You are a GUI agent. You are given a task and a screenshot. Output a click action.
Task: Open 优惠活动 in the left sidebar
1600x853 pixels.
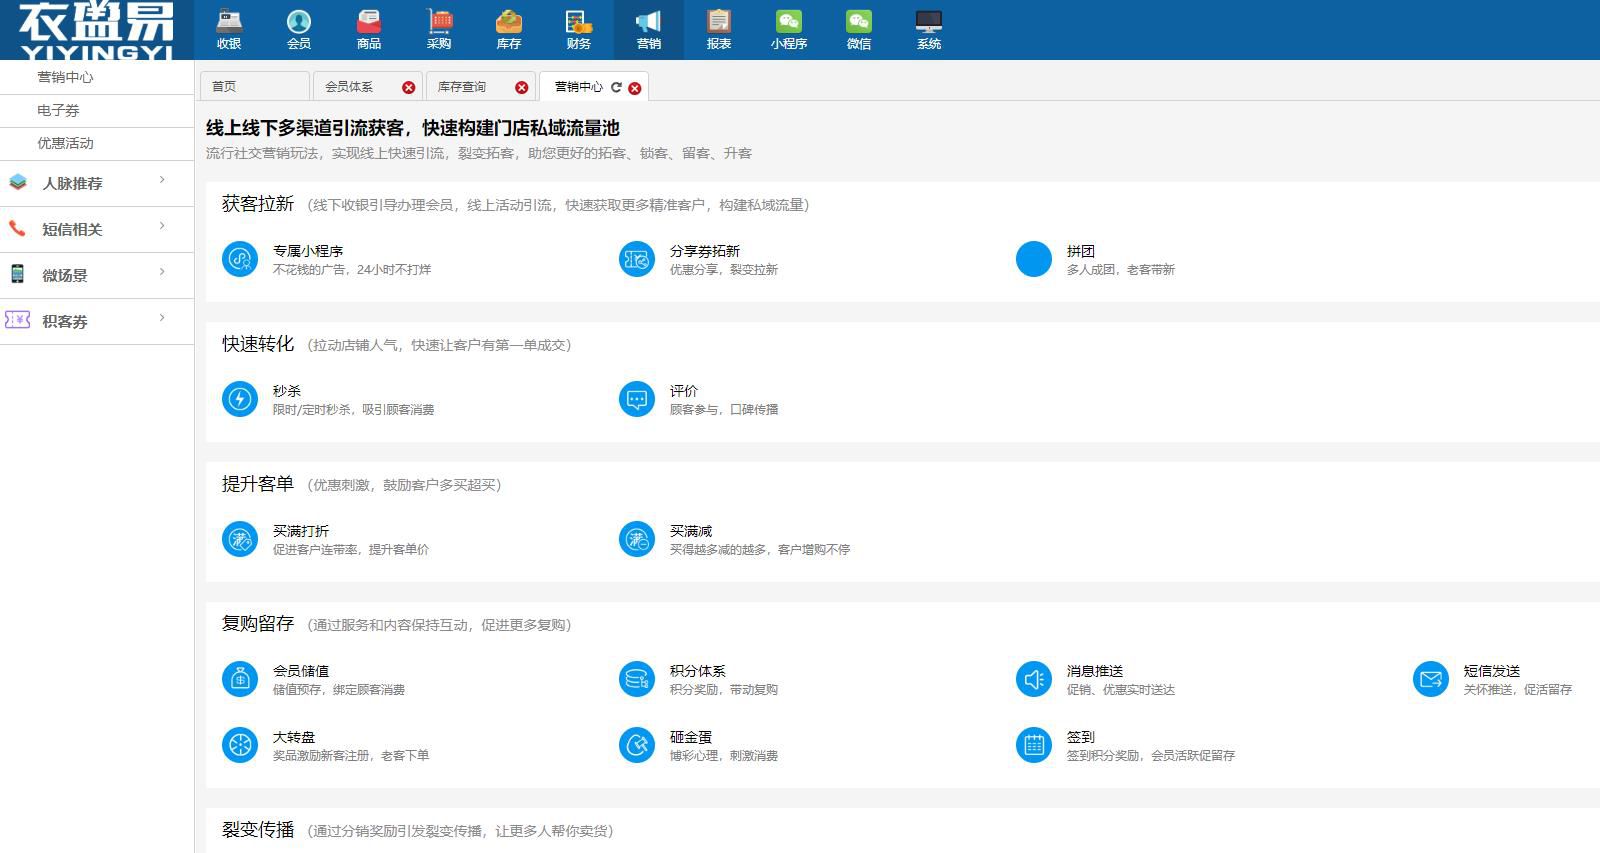coord(65,143)
